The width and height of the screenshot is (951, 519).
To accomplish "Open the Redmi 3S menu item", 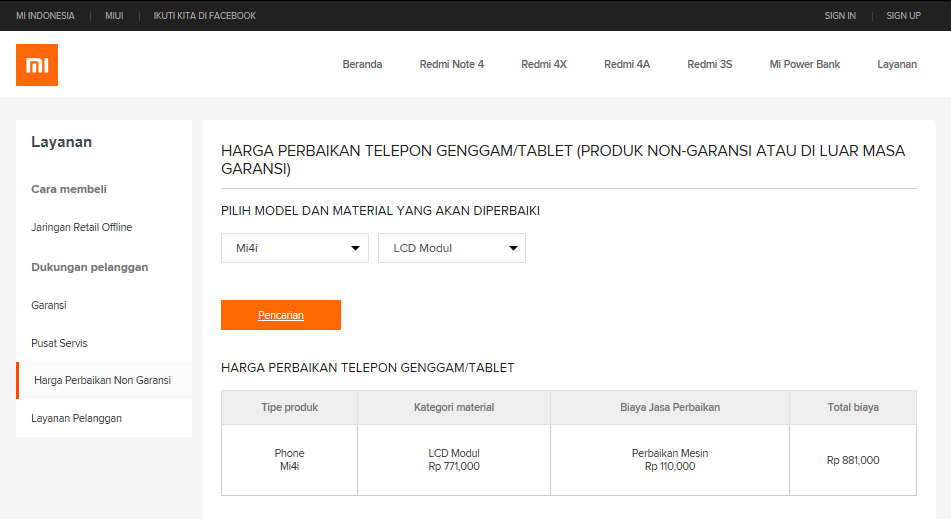I will (x=710, y=64).
